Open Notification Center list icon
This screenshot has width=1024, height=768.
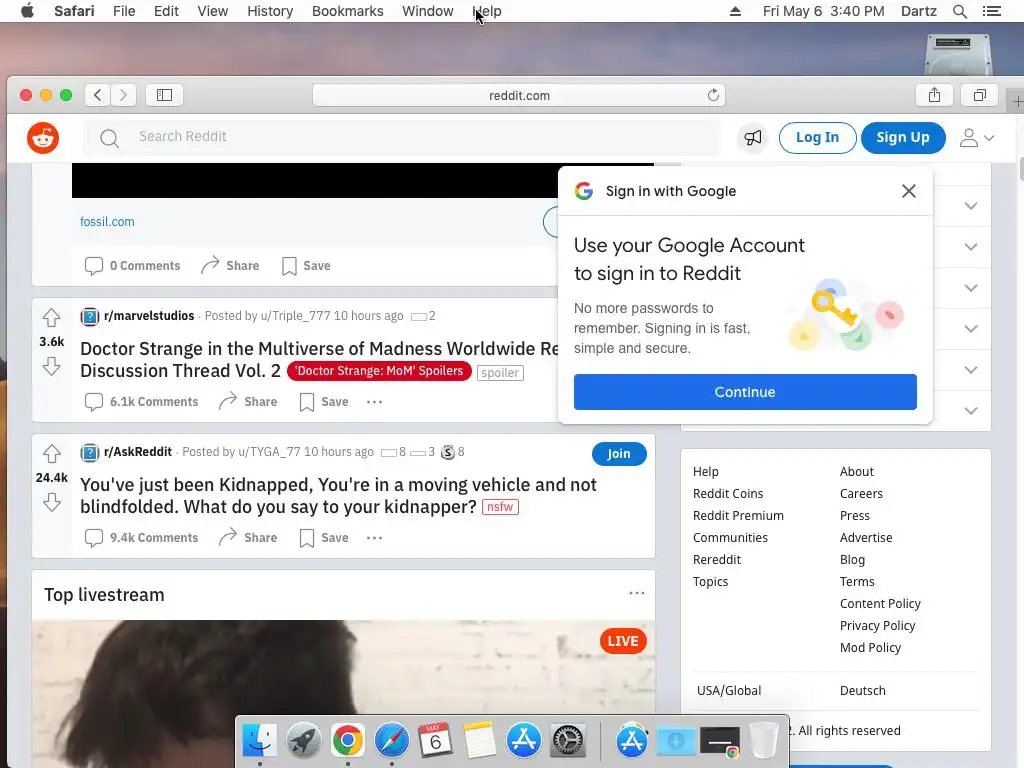[x=991, y=11]
